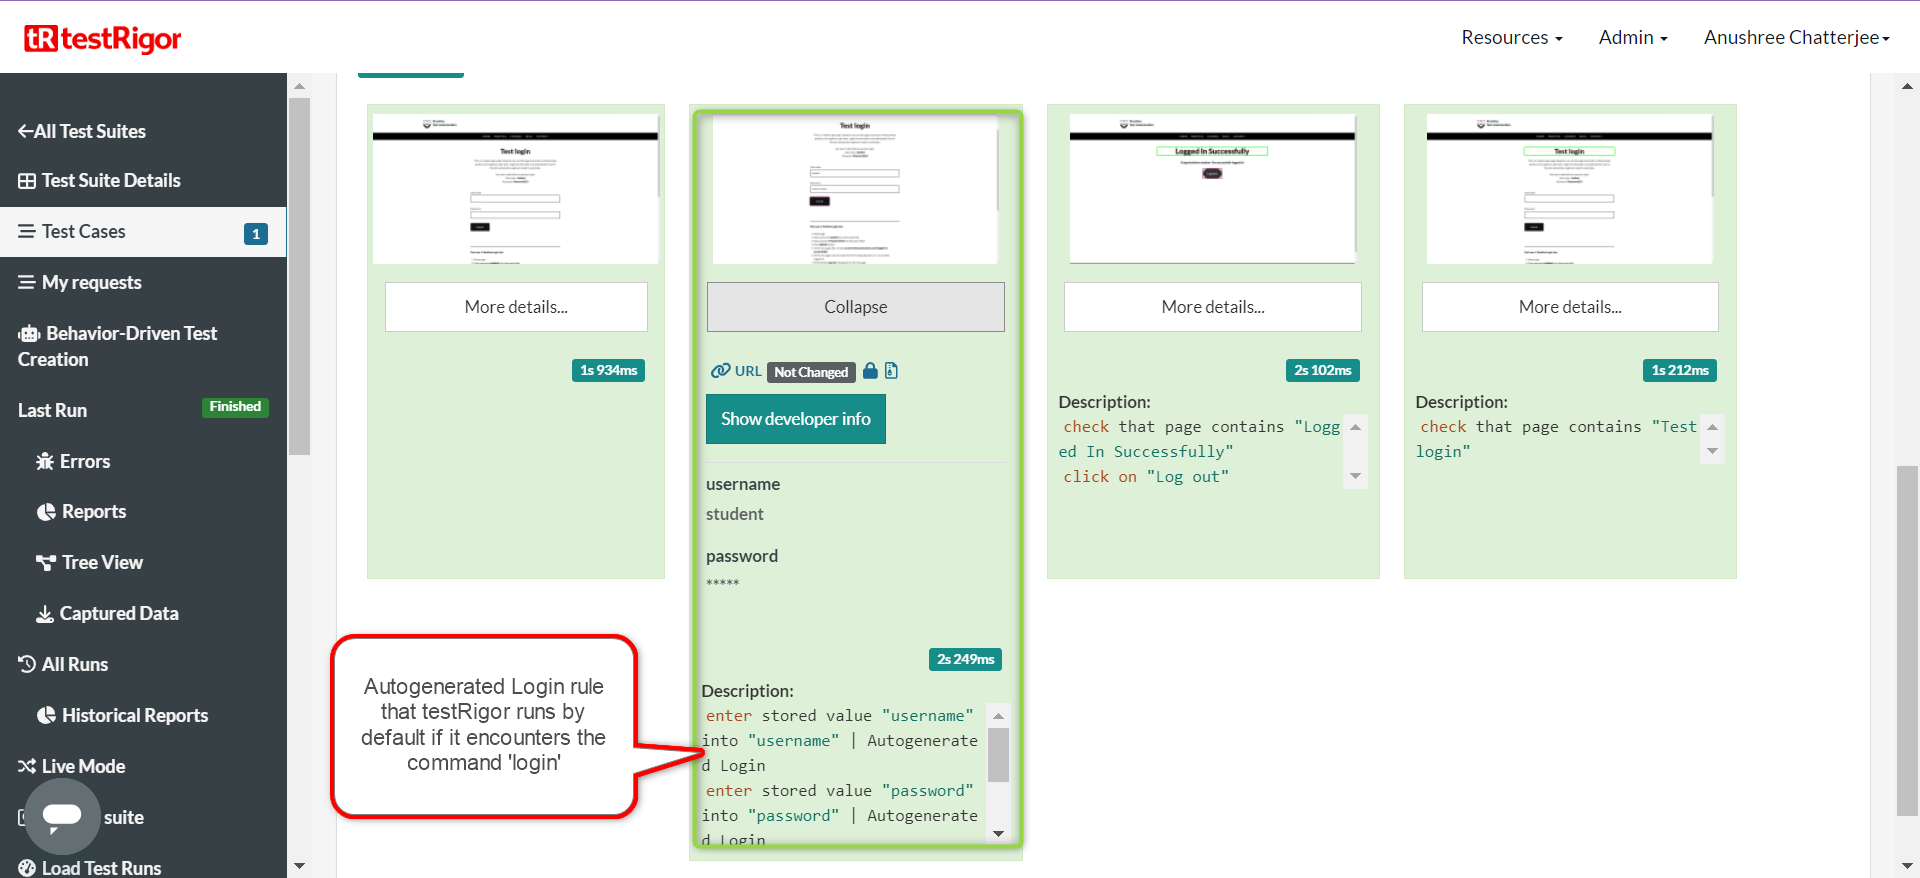
Task: Open Captured Data in the sidebar
Action: click(107, 613)
